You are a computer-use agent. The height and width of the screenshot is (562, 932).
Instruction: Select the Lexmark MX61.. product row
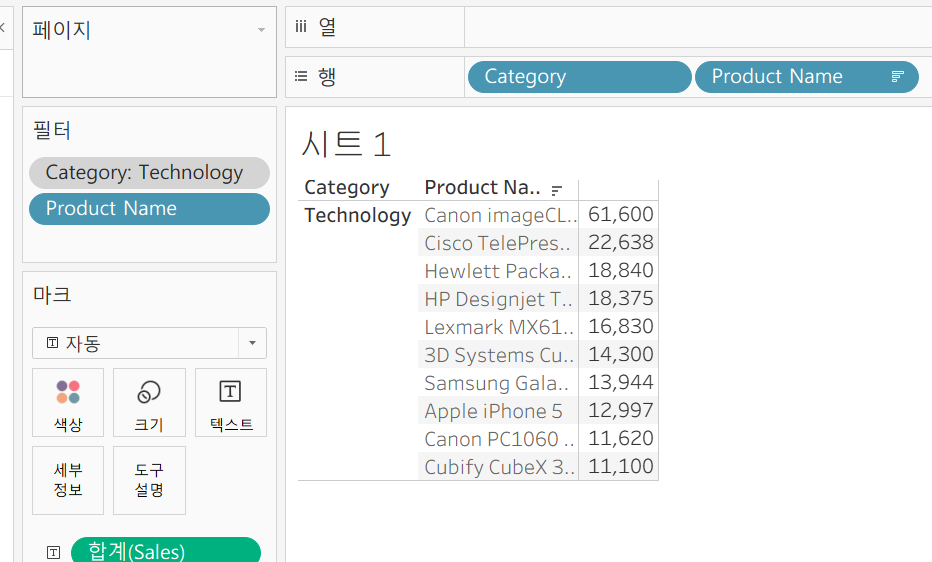pyautogui.click(x=498, y=326)
